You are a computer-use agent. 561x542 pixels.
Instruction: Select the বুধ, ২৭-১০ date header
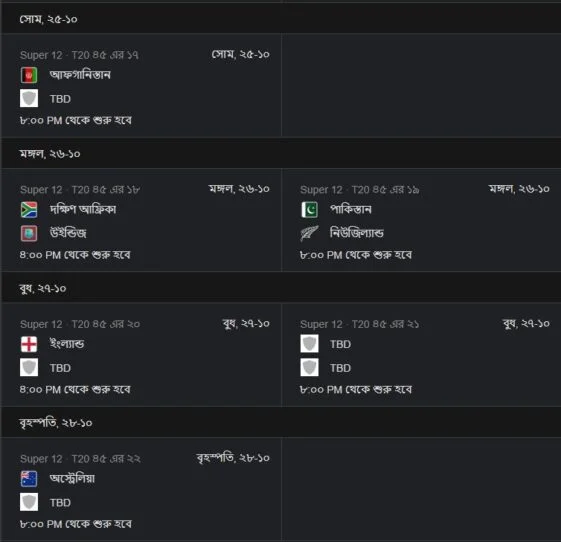coord(43,288)
